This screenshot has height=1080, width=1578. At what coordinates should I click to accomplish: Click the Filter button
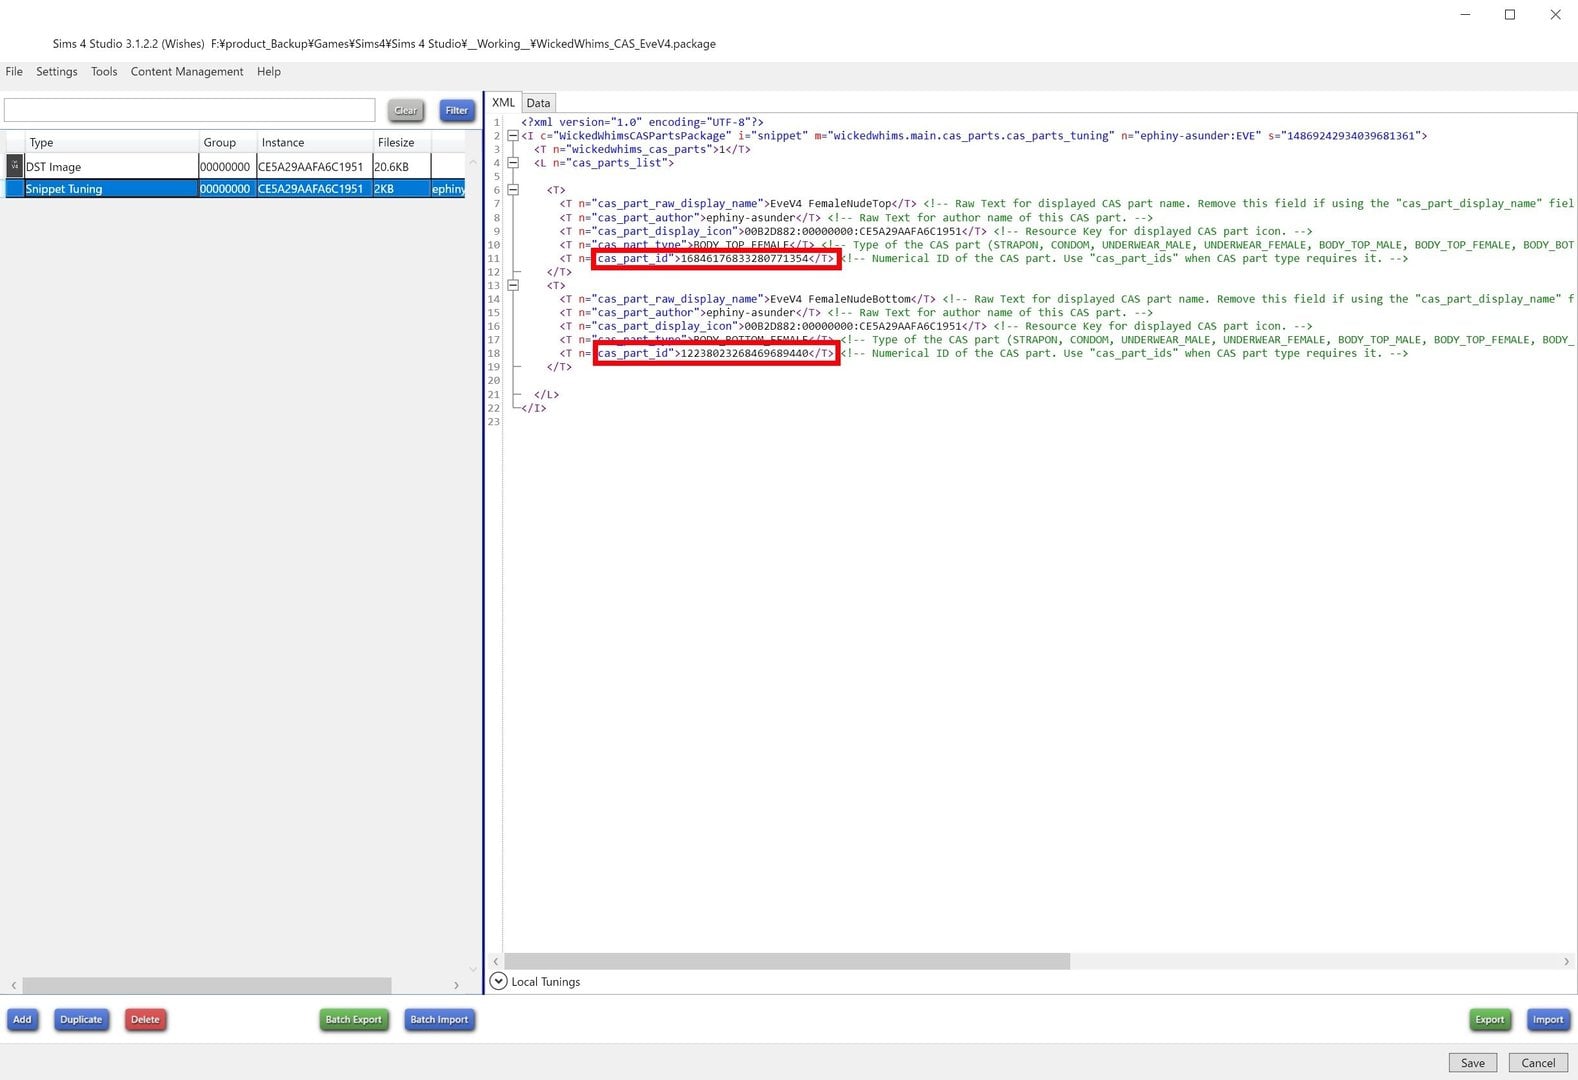[x=457, y=111]
